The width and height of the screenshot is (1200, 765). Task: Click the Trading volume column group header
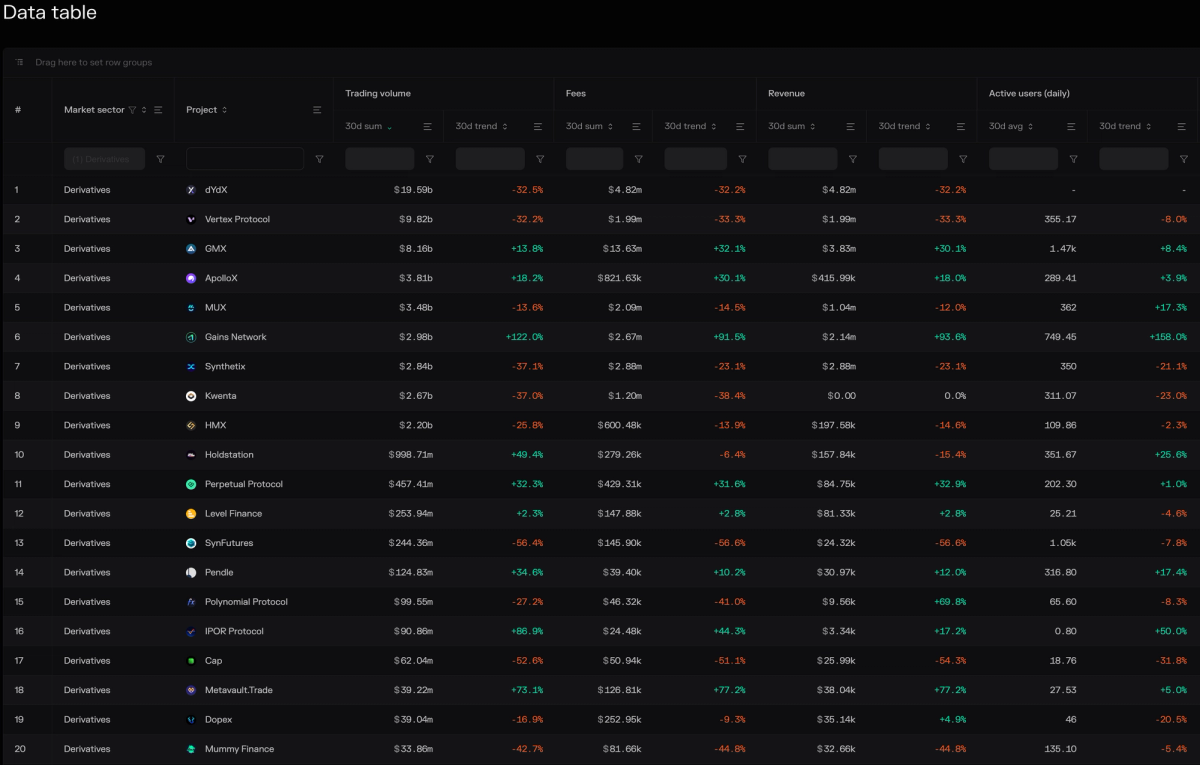pyautogui.click(x=378, y=93)
